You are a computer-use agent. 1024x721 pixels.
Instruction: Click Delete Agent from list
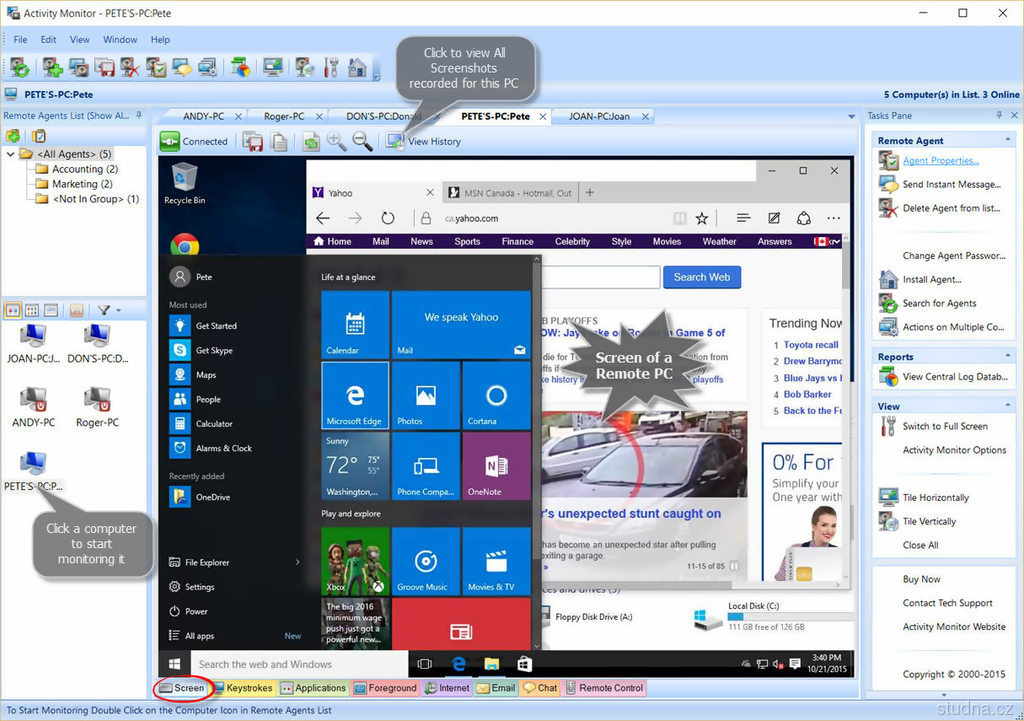pos(951,208)
